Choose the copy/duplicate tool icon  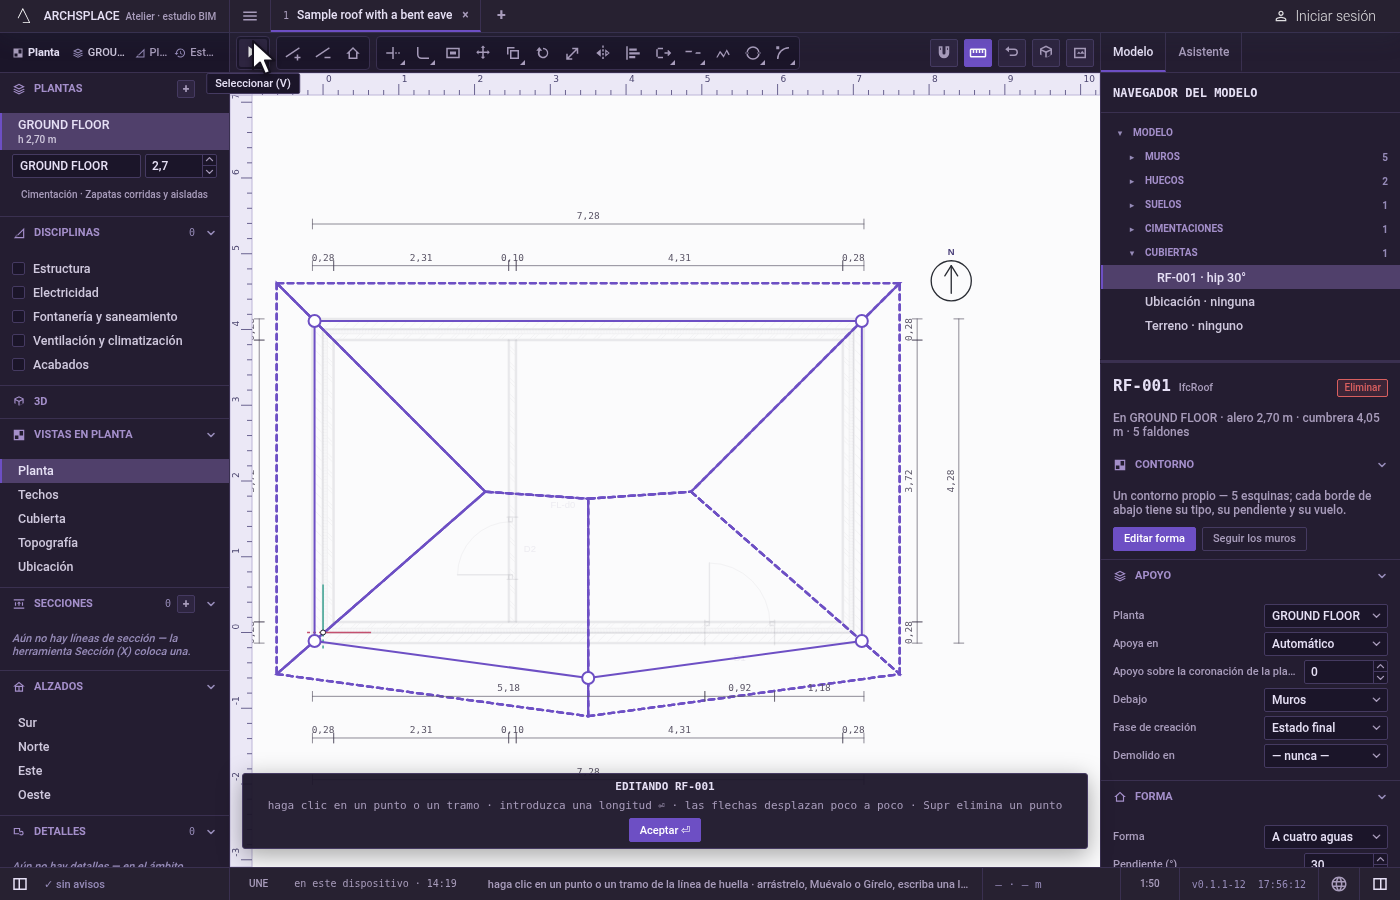click(x=513, y=53)
